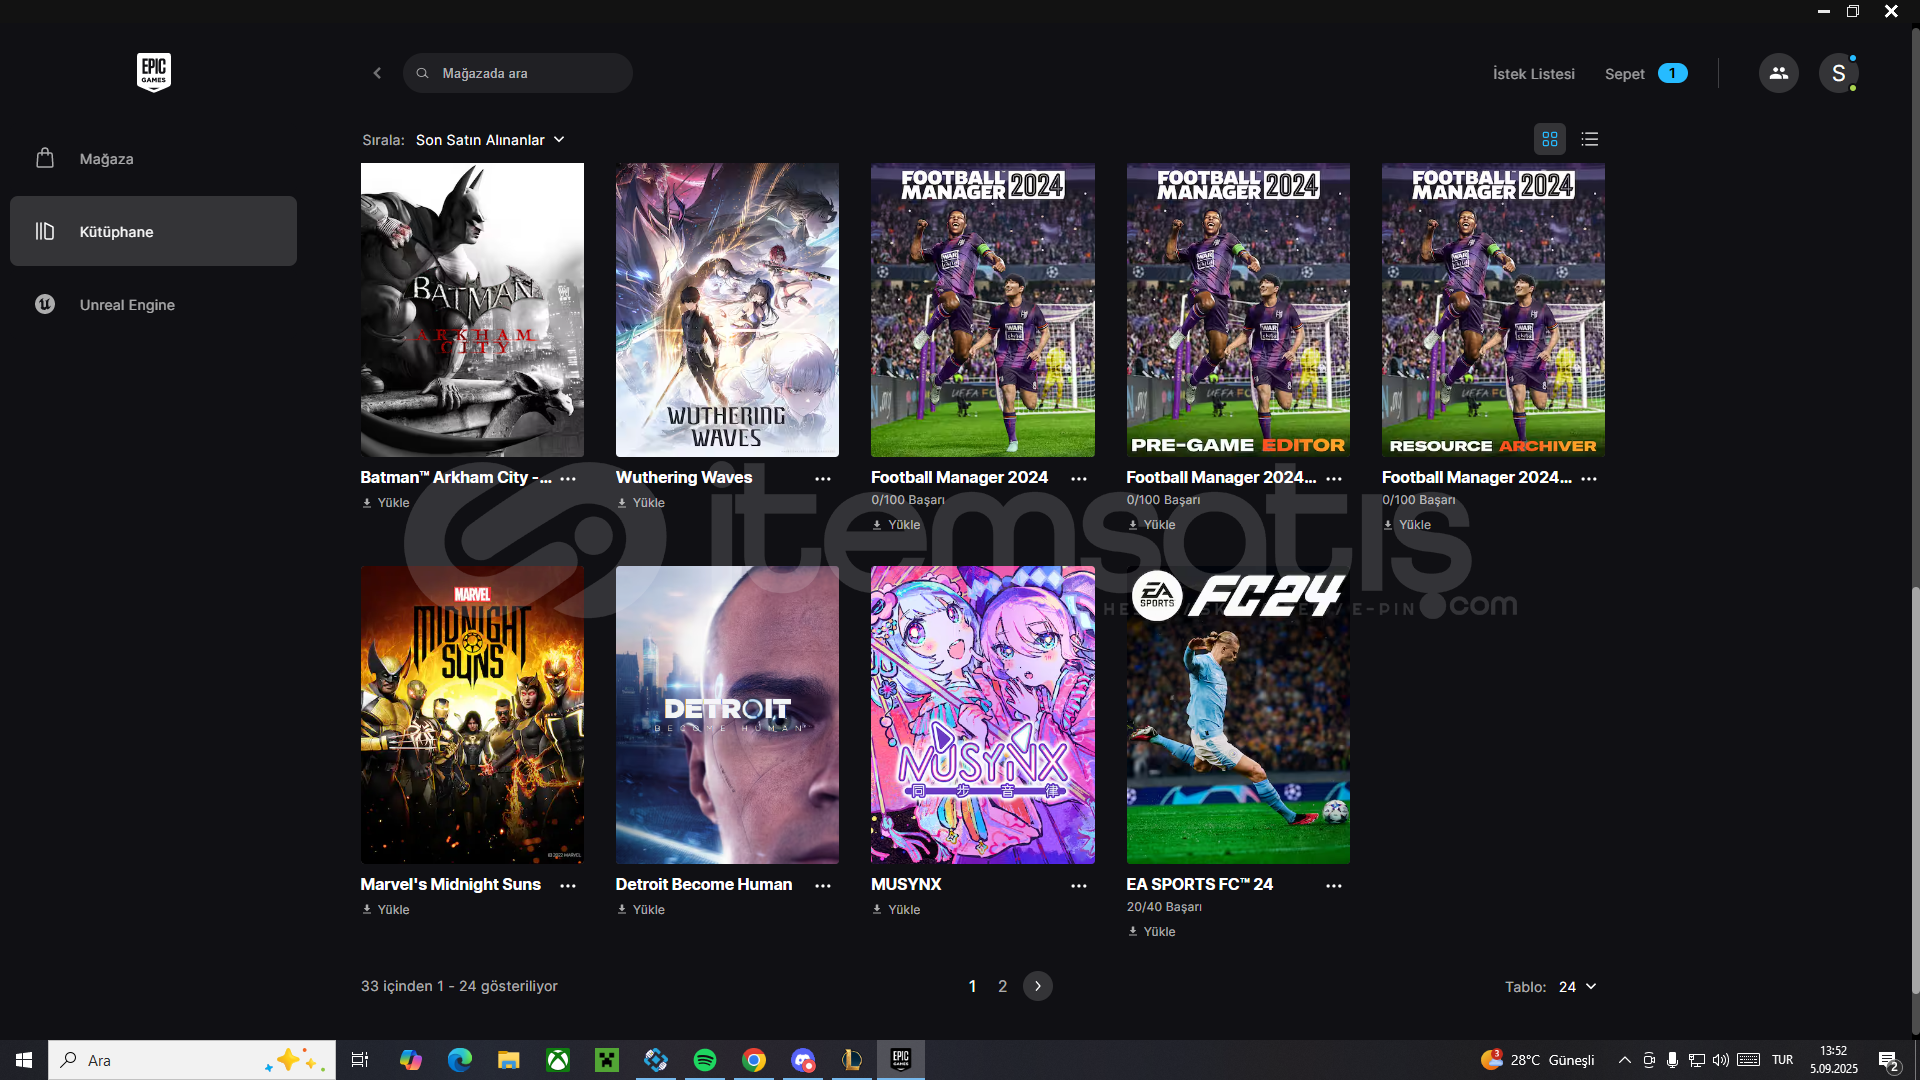The width and height of the screenshot is (1920, 1080).
Task: Go to next page arrow
Action: click(1038, 986)
